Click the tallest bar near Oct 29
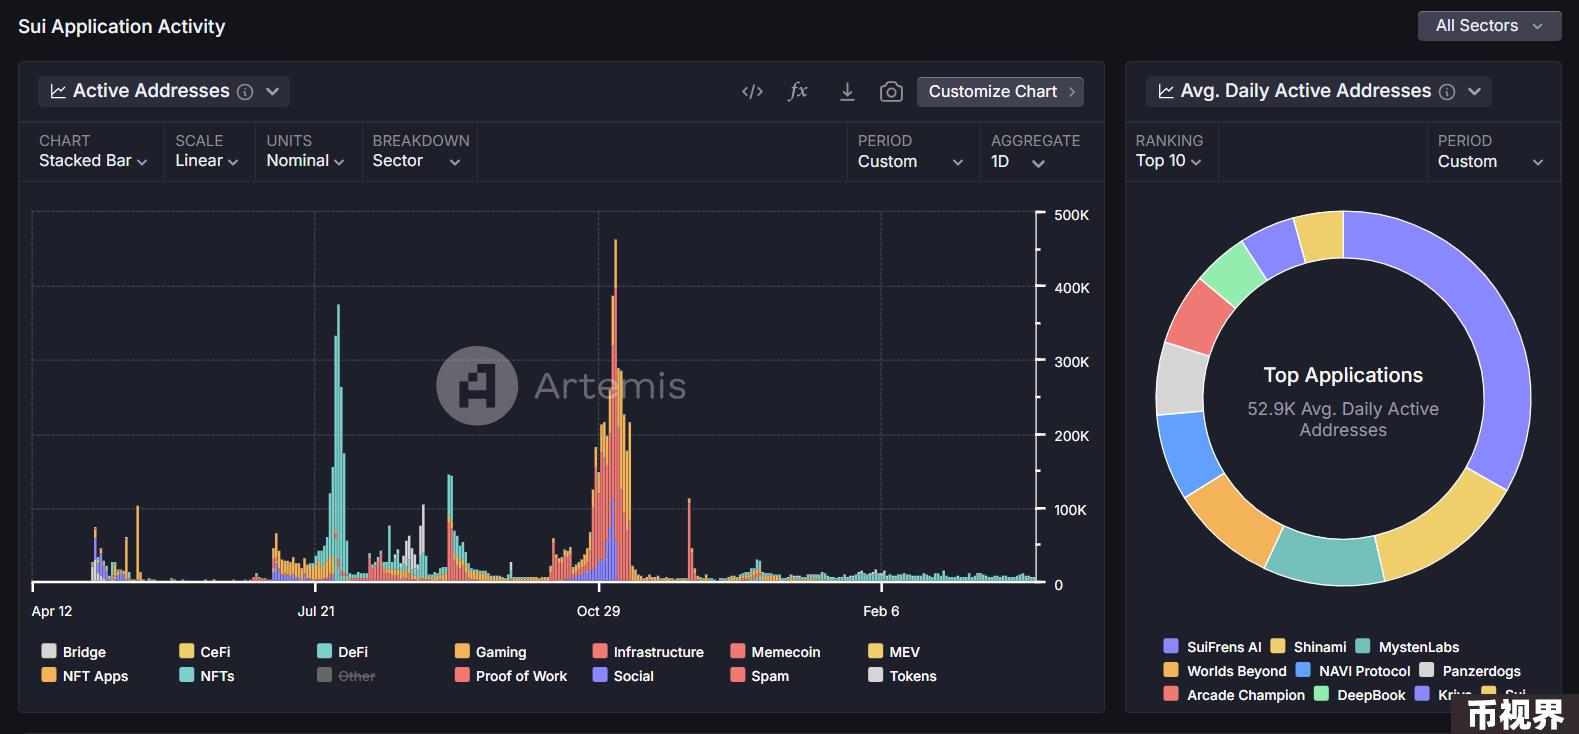 coord(615,410)
